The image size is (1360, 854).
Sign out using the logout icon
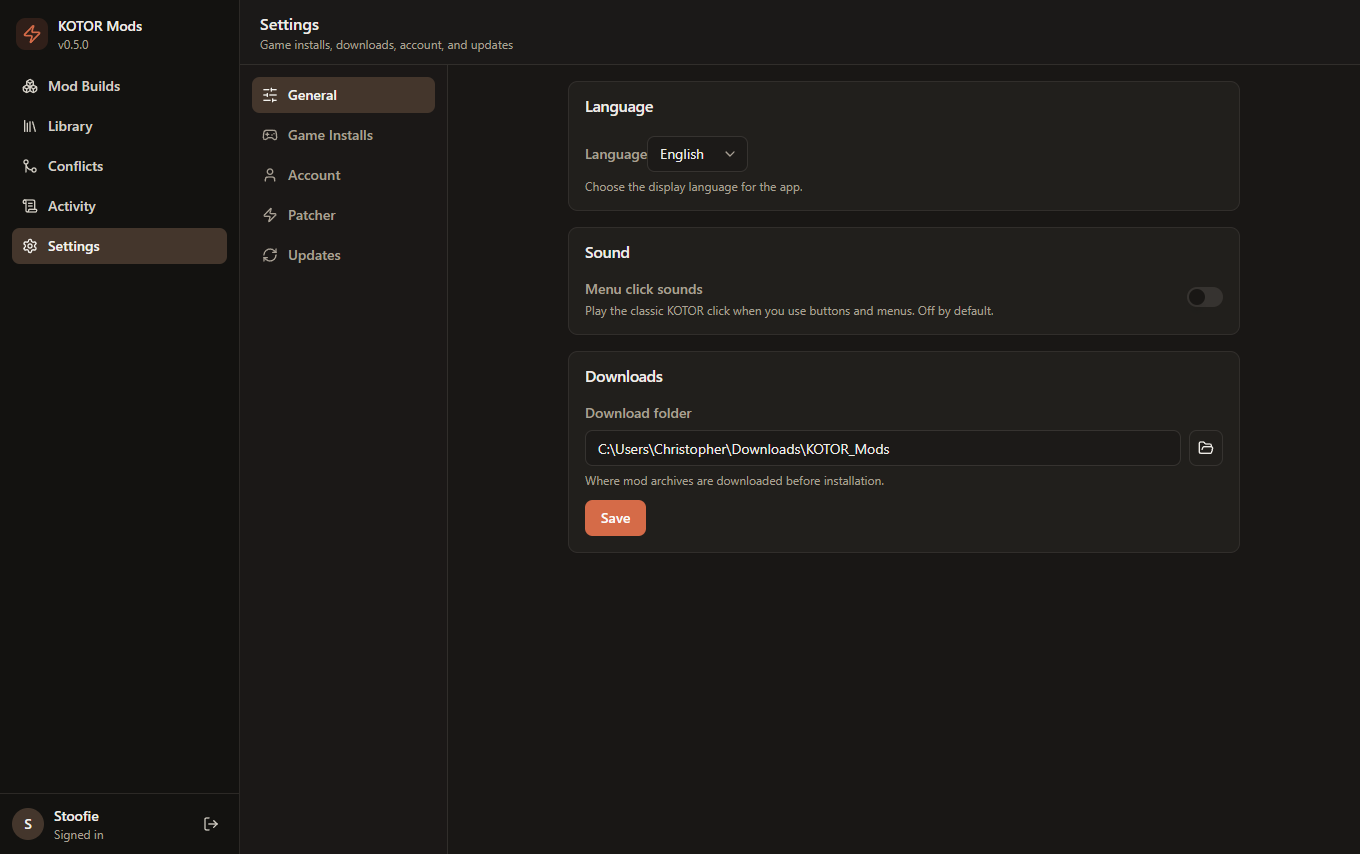pos(211,824)
